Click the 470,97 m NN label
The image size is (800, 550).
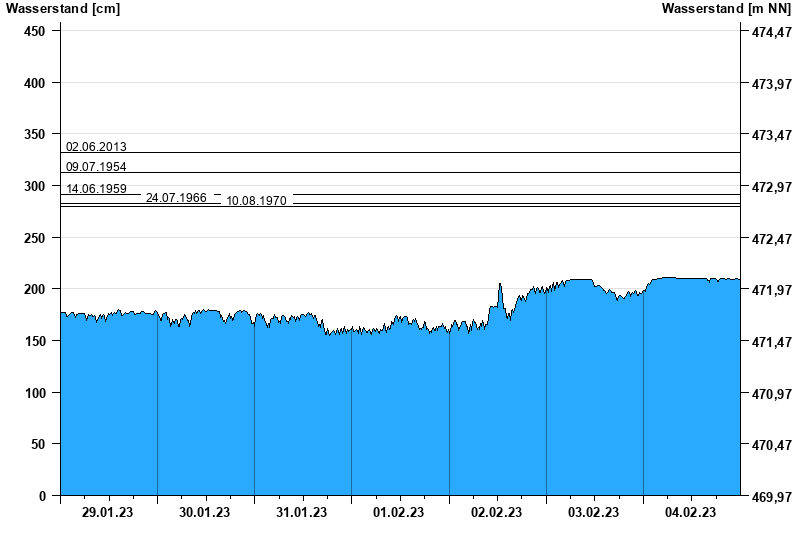[772, 394]
